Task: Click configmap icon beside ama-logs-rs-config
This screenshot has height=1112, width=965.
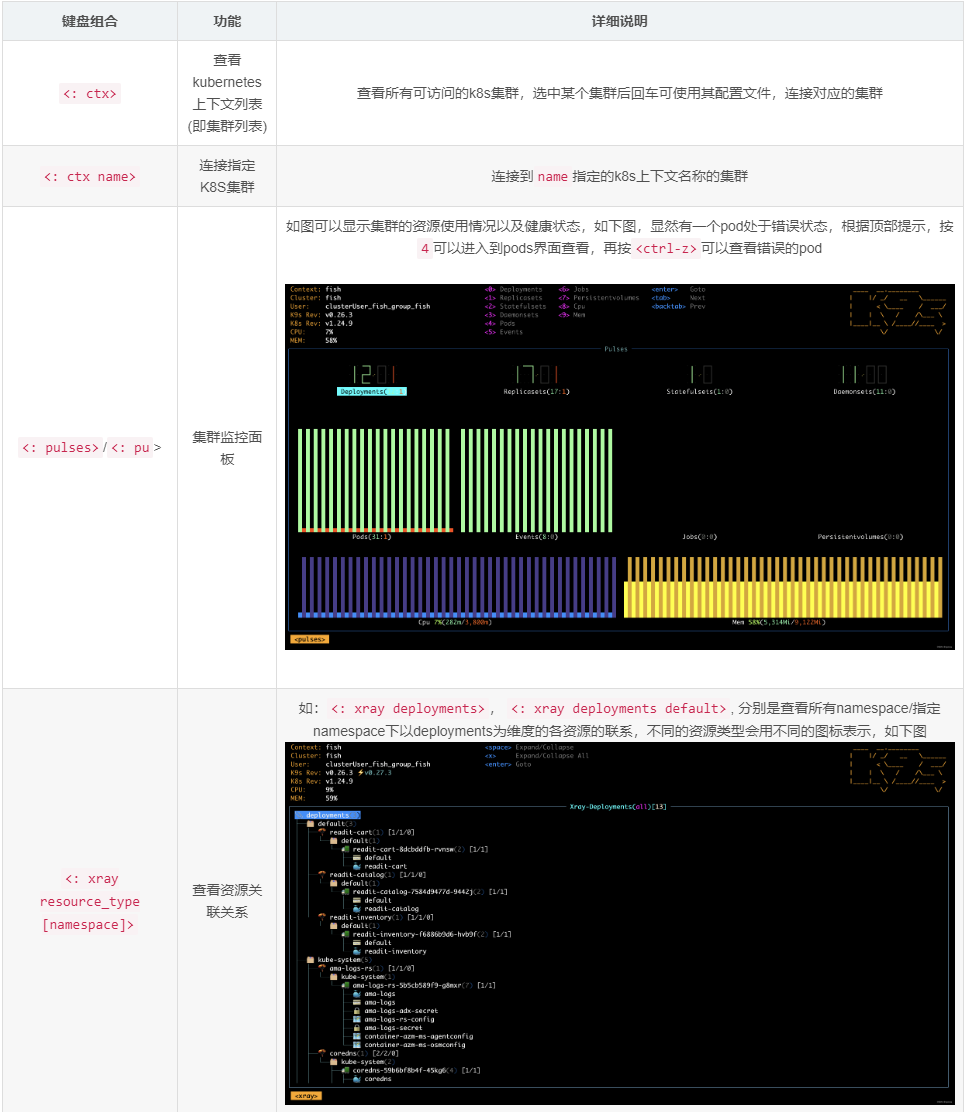Action: coord(357,1020)
